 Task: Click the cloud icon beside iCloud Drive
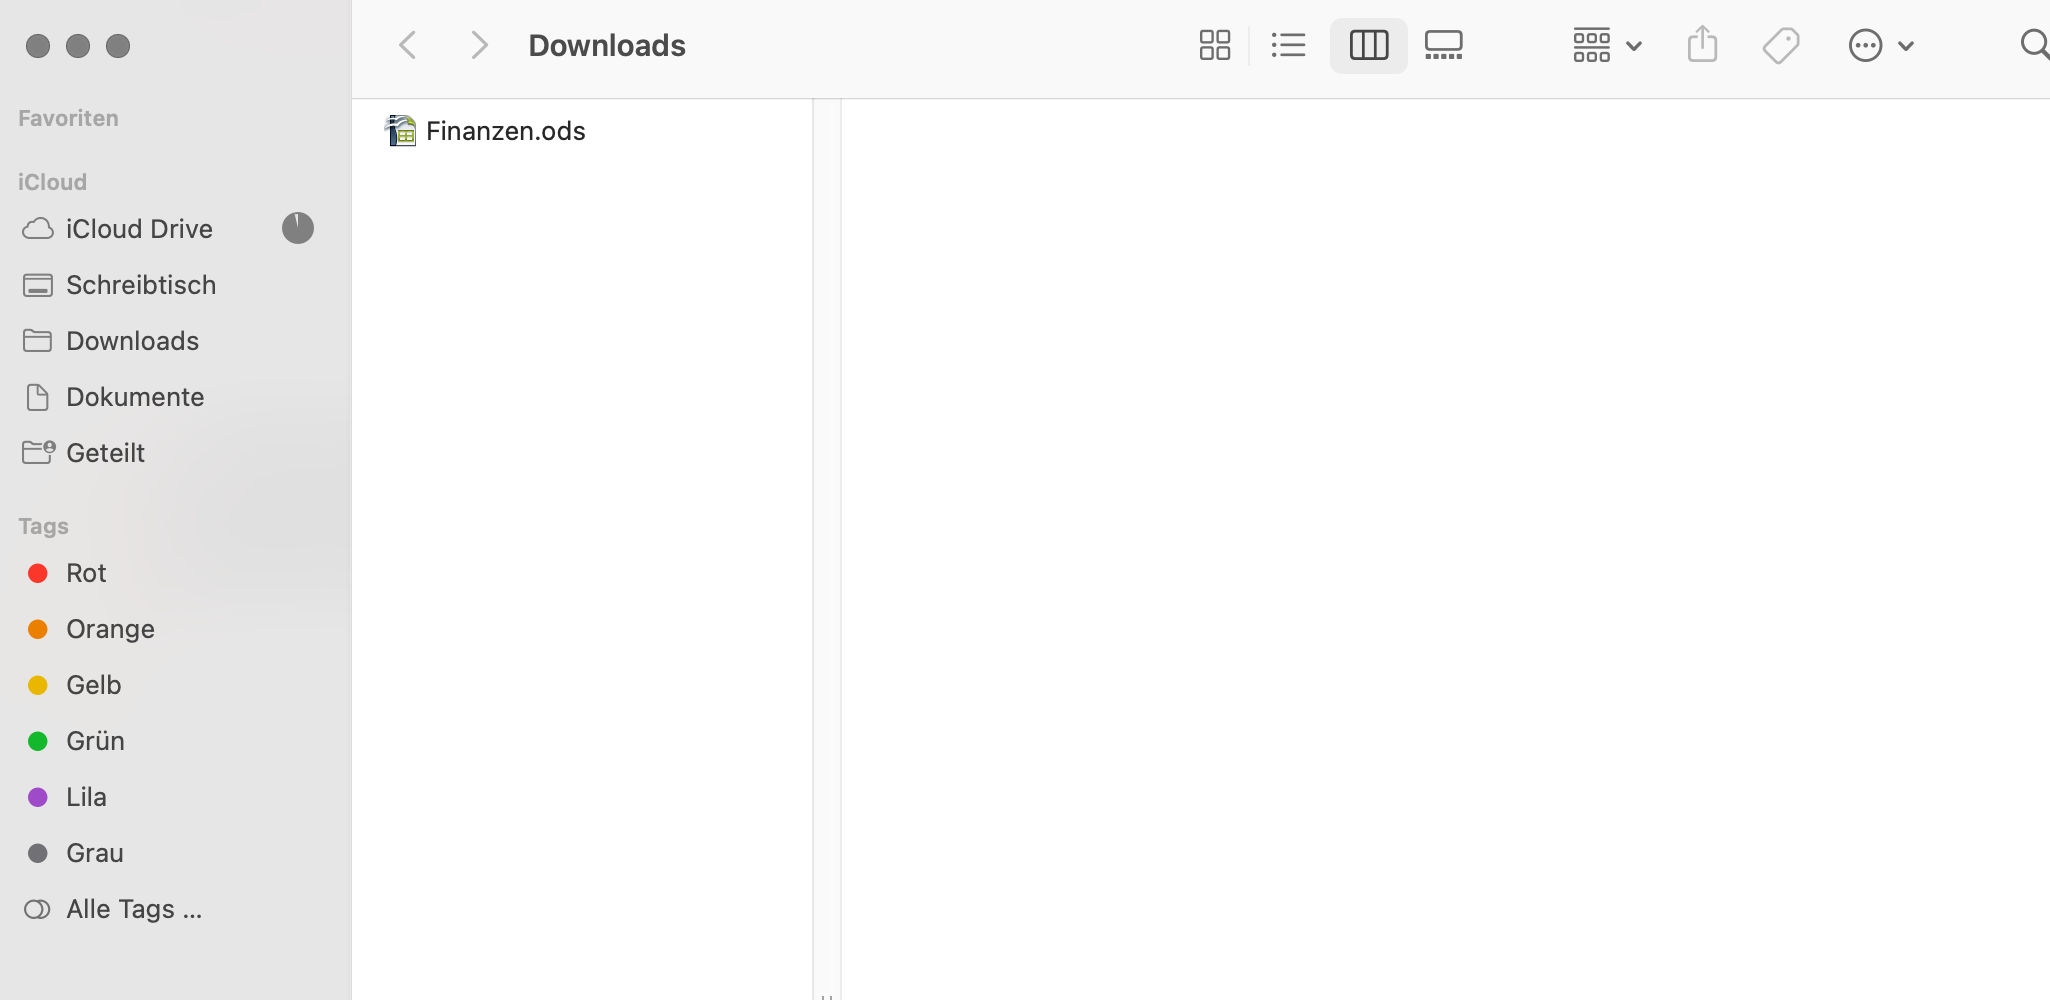[x=38, y=229]
